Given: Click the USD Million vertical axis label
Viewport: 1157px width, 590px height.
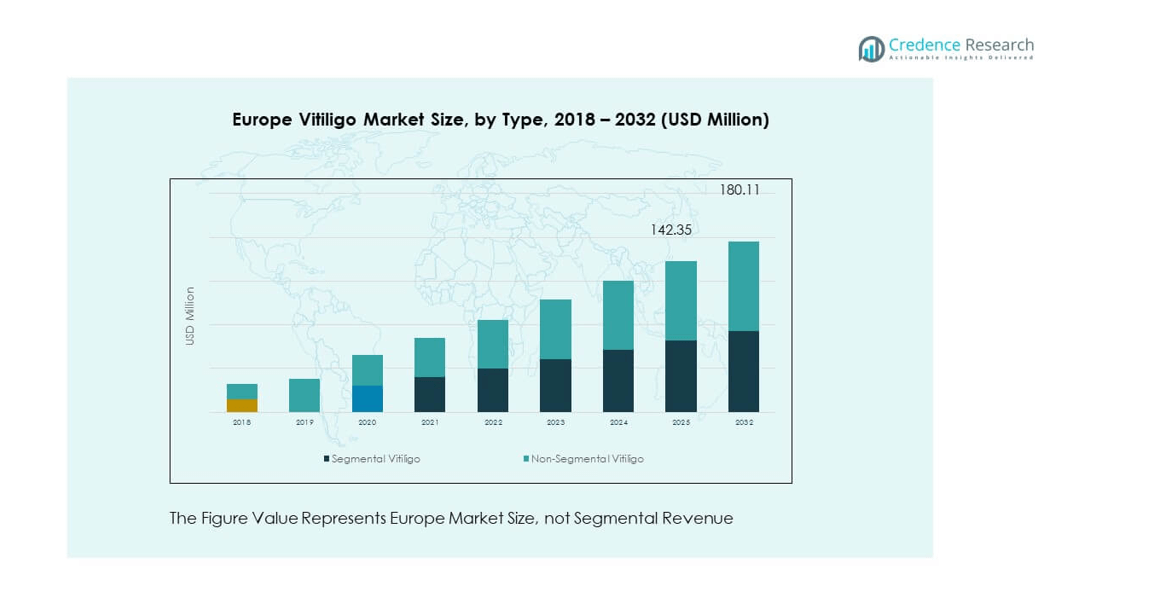Looking at the screenshot, I should (x=190, y=316).
